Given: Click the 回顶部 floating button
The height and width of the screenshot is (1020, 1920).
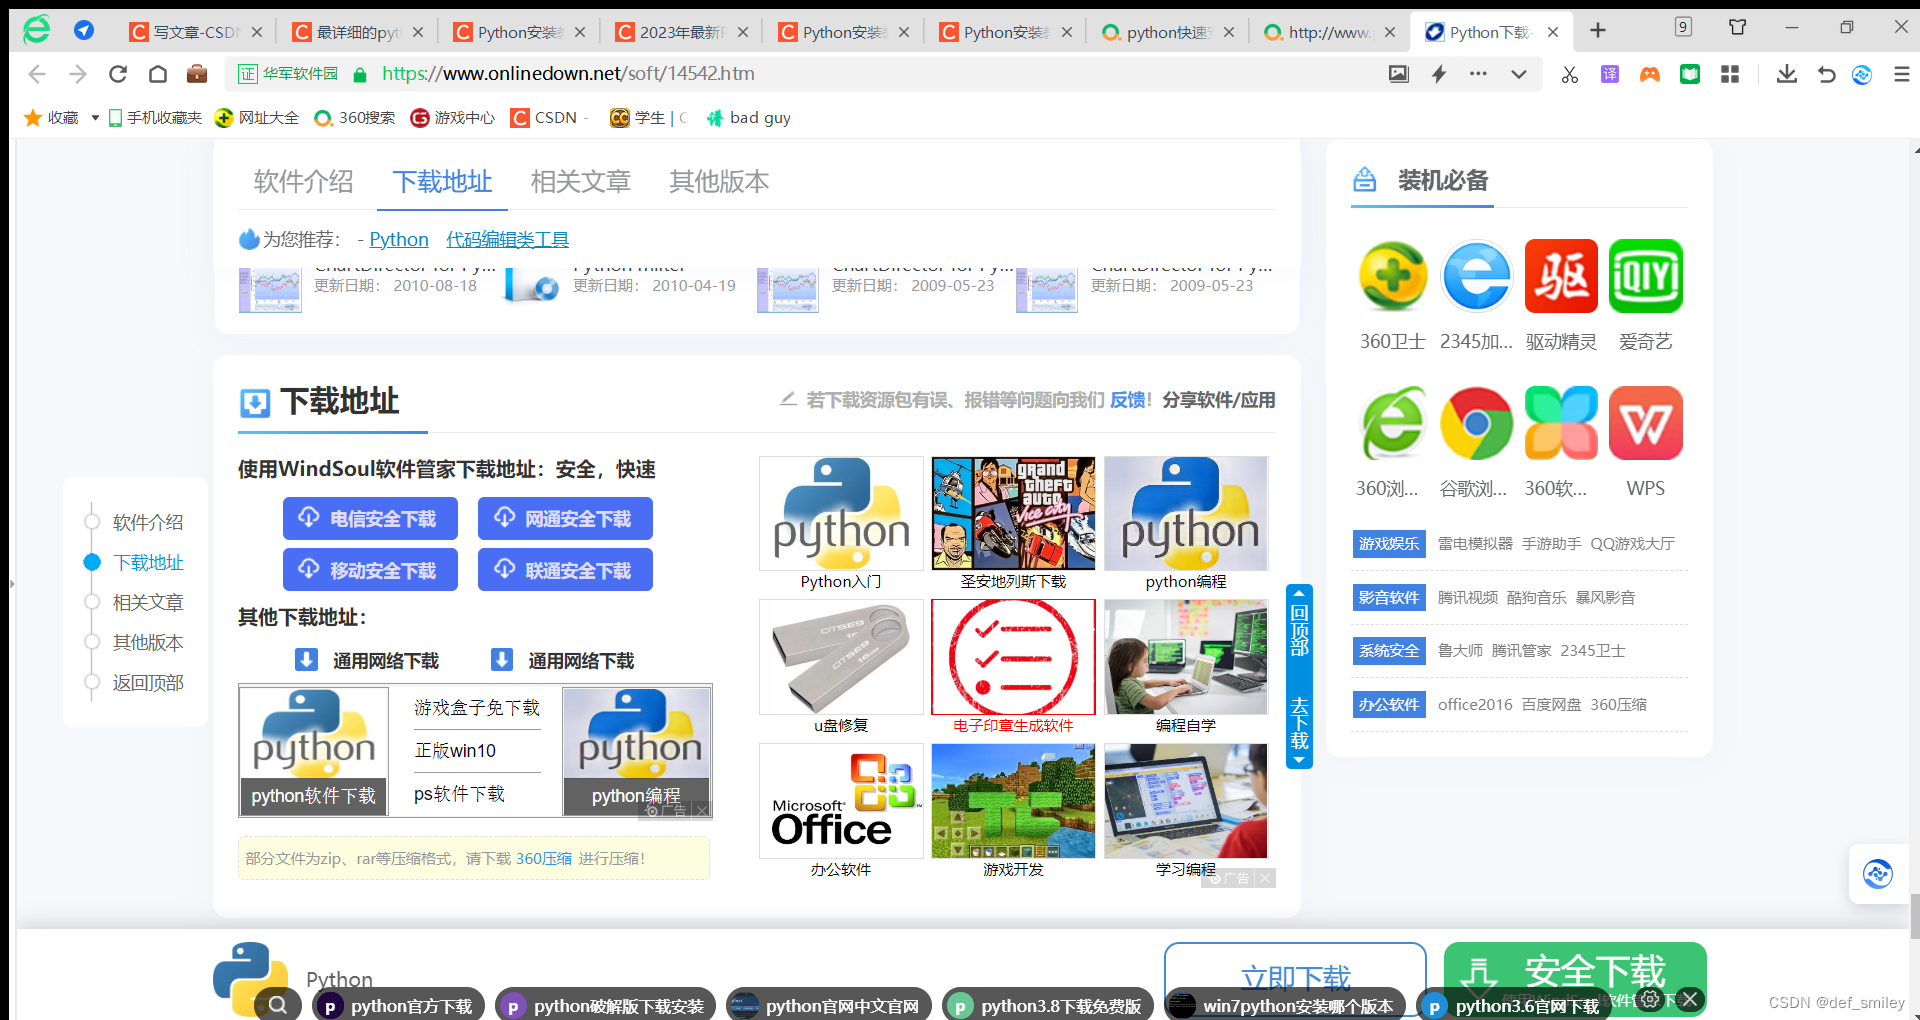Looking at the screenshot, I should tap(1299, 628).
